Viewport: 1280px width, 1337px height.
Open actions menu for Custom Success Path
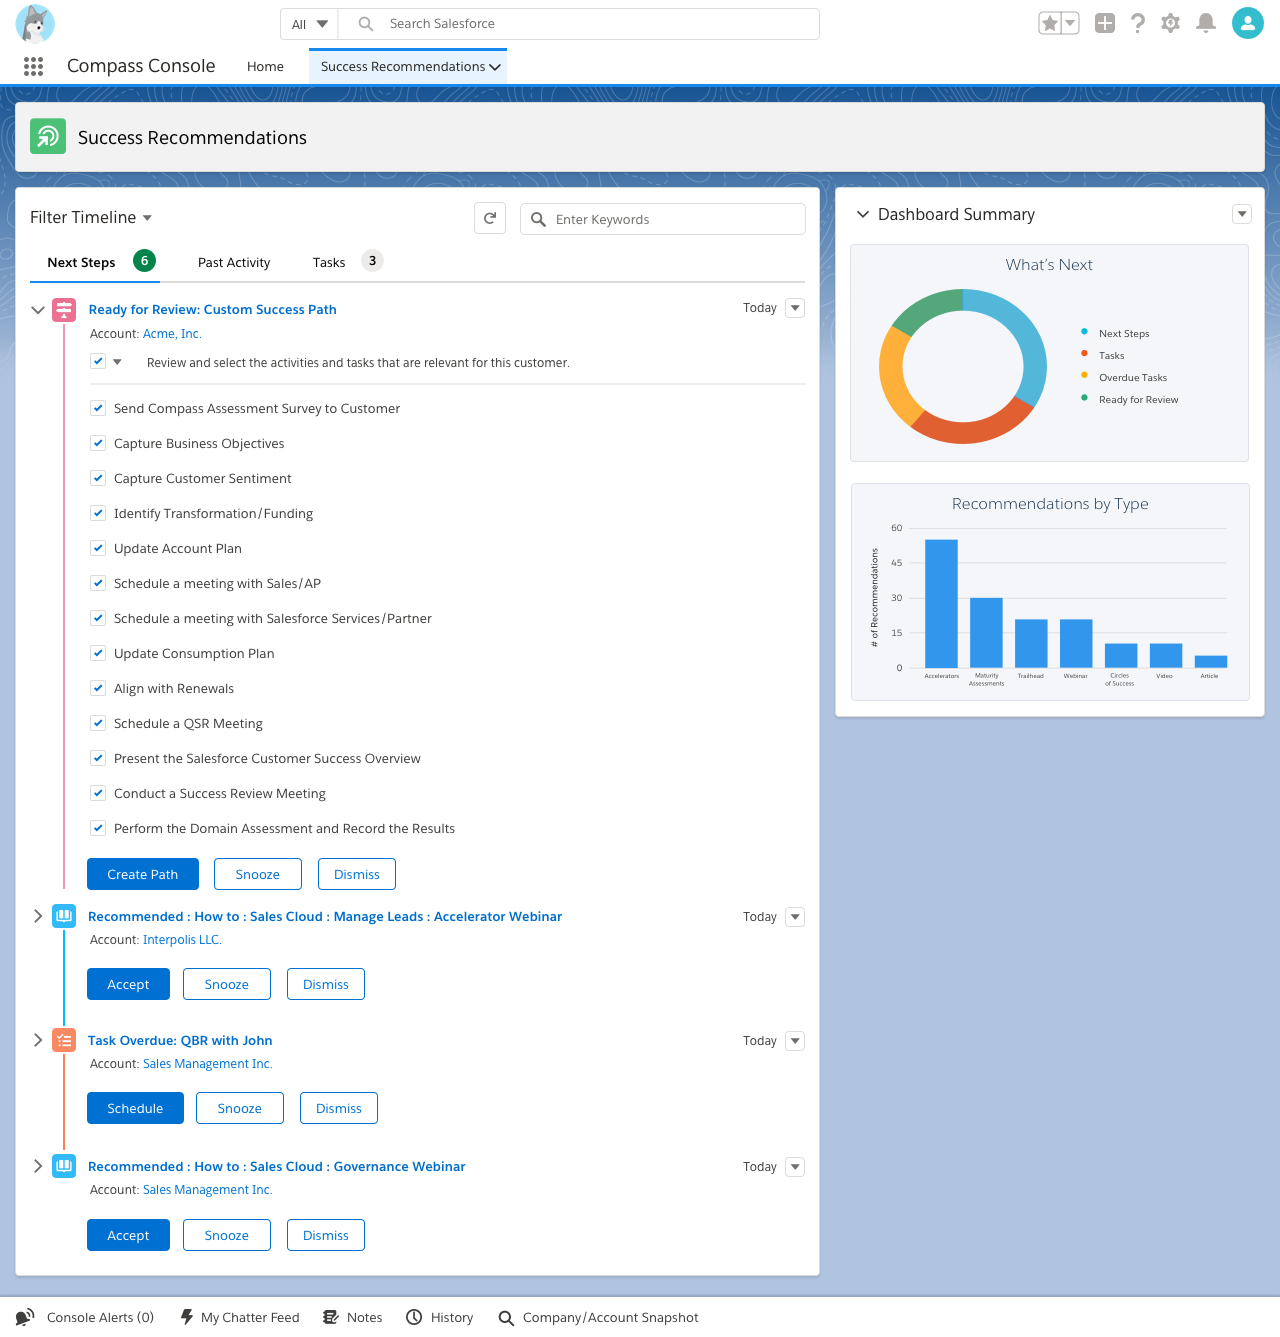(x=795, y=308)
